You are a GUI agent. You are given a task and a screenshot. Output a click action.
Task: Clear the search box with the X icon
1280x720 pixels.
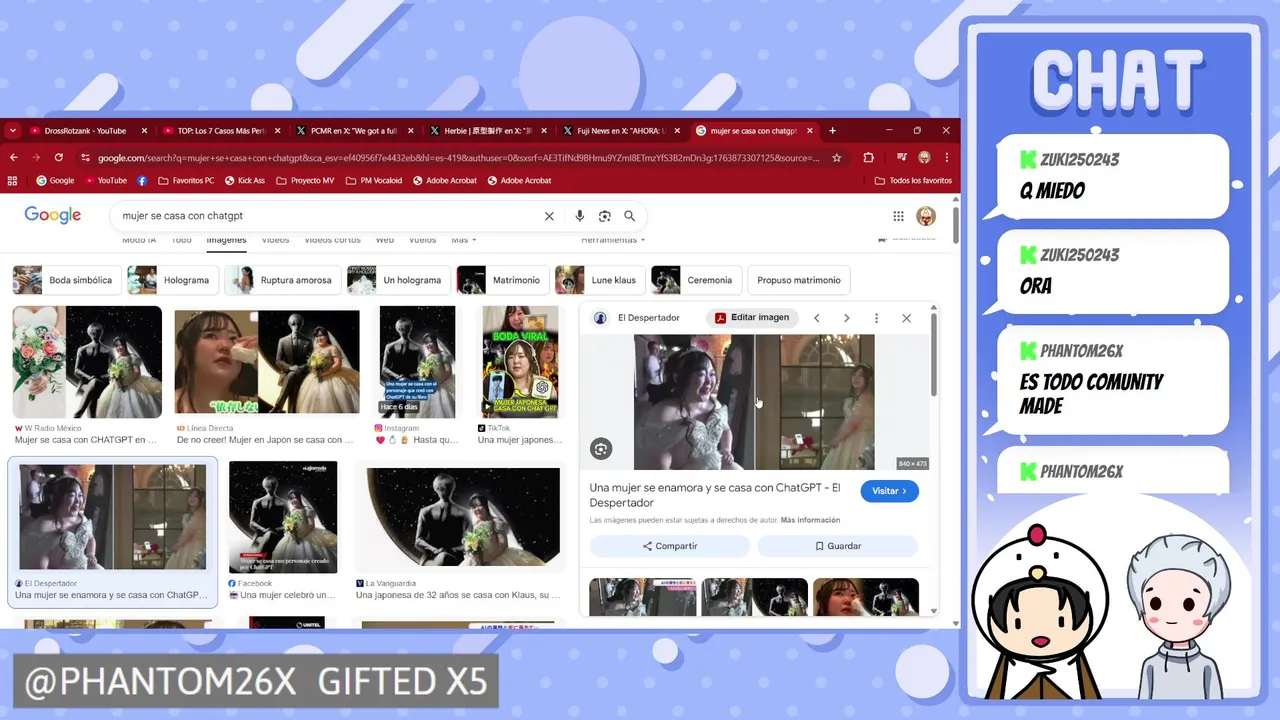pyautogui.click(x=549, y=216)
